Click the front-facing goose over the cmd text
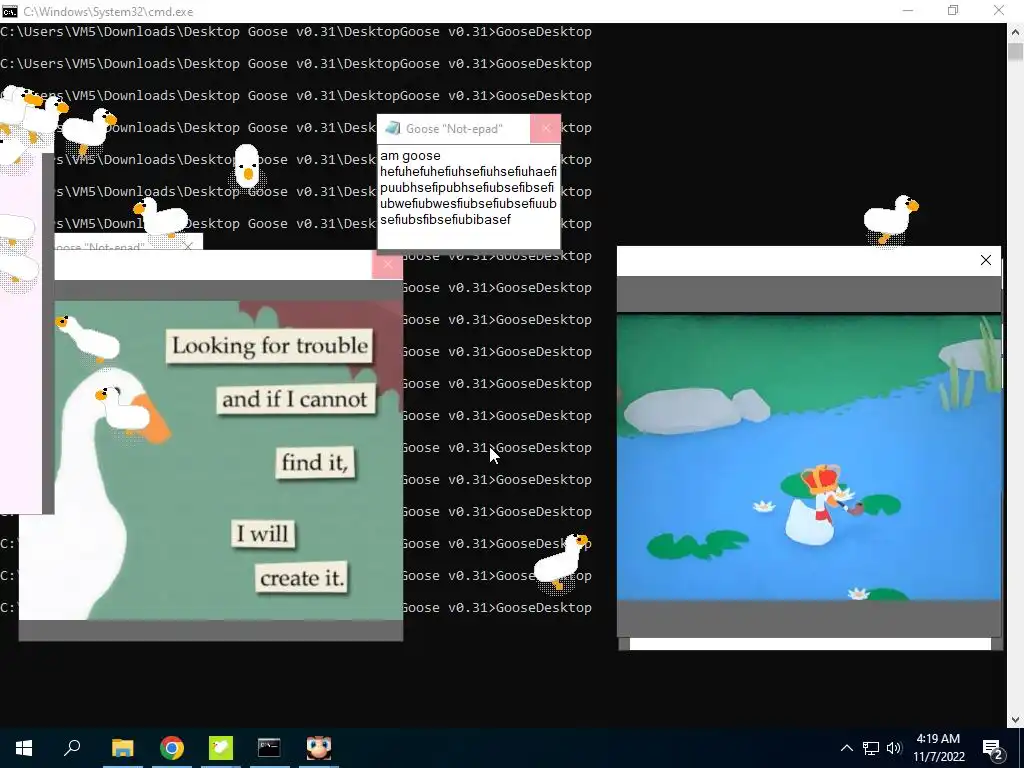This screenshot has width=1024, height=768. click(x=247, y=167)
